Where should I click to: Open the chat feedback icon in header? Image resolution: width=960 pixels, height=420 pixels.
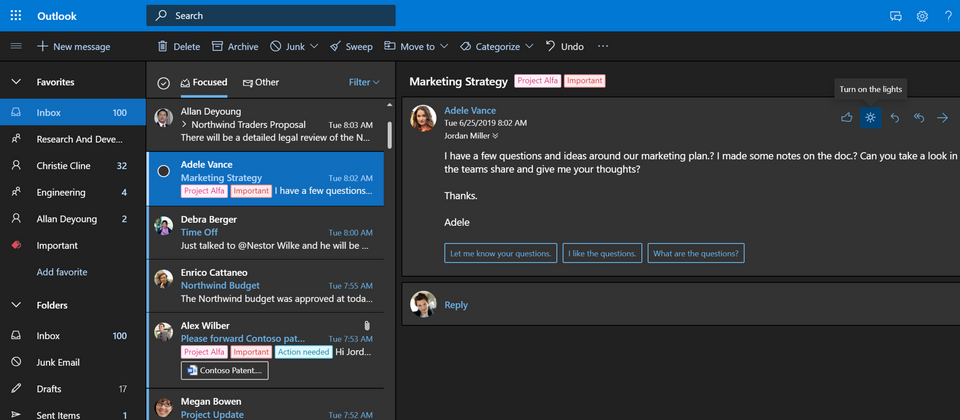[x=896, y=16]
